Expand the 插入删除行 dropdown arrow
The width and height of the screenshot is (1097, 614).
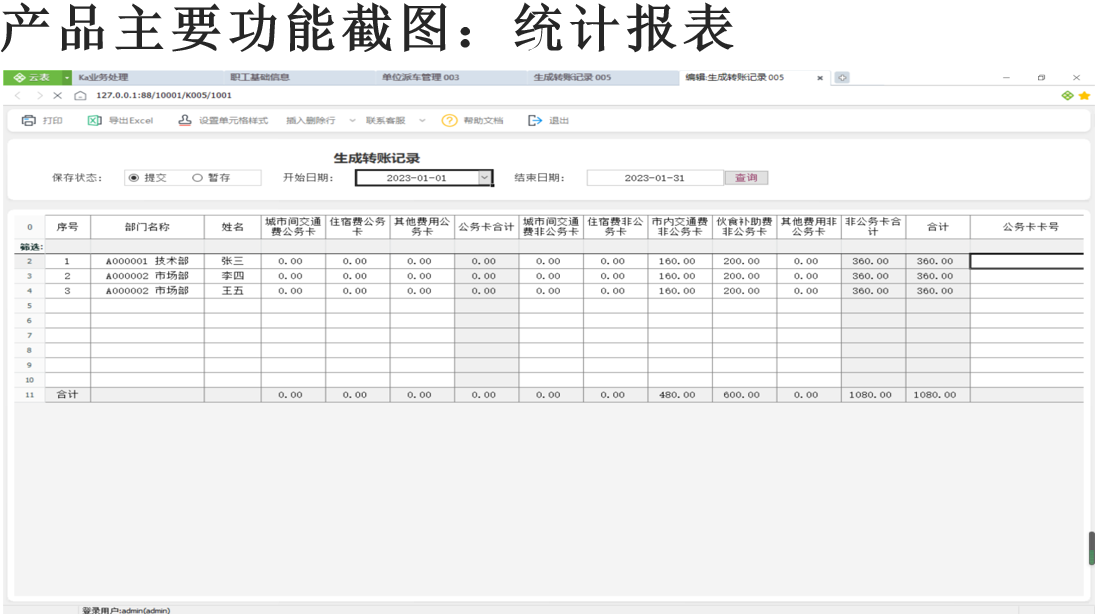352,120
